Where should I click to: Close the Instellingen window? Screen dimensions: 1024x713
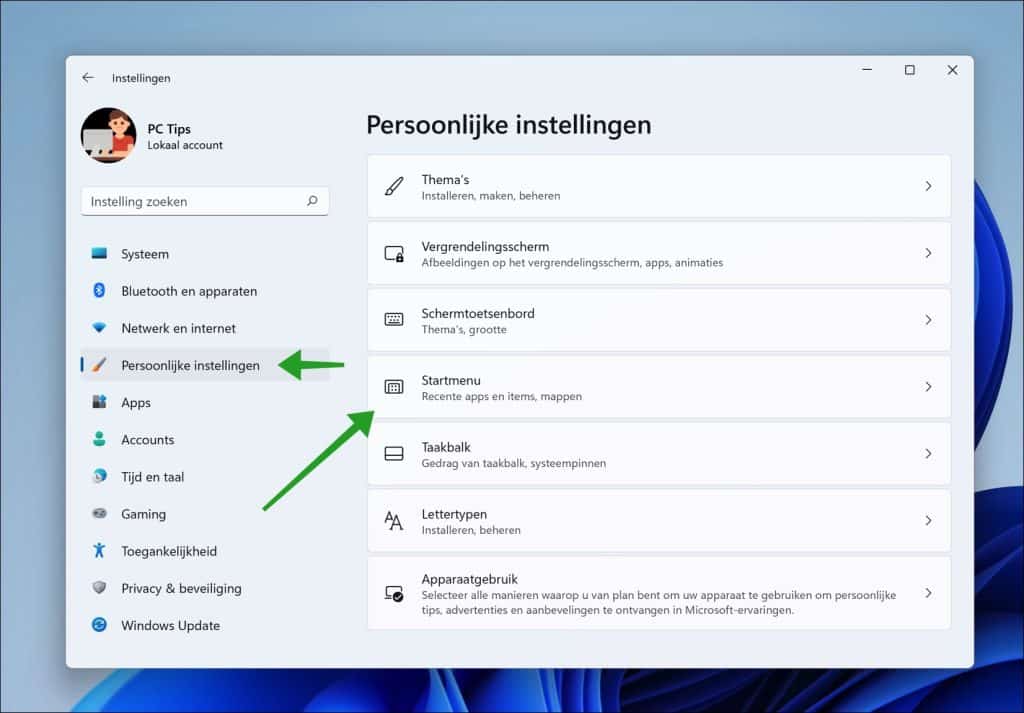point(952,70)
